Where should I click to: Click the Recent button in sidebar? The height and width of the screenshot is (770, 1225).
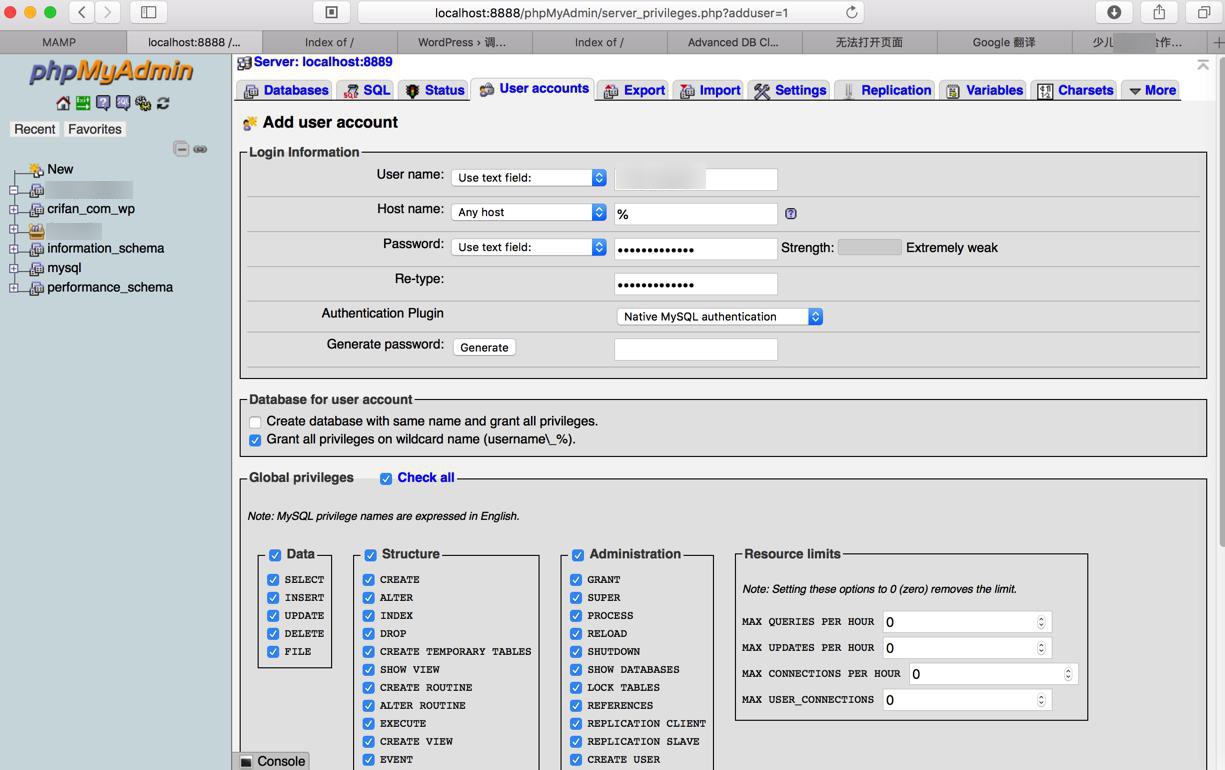(x=35, y=129)
